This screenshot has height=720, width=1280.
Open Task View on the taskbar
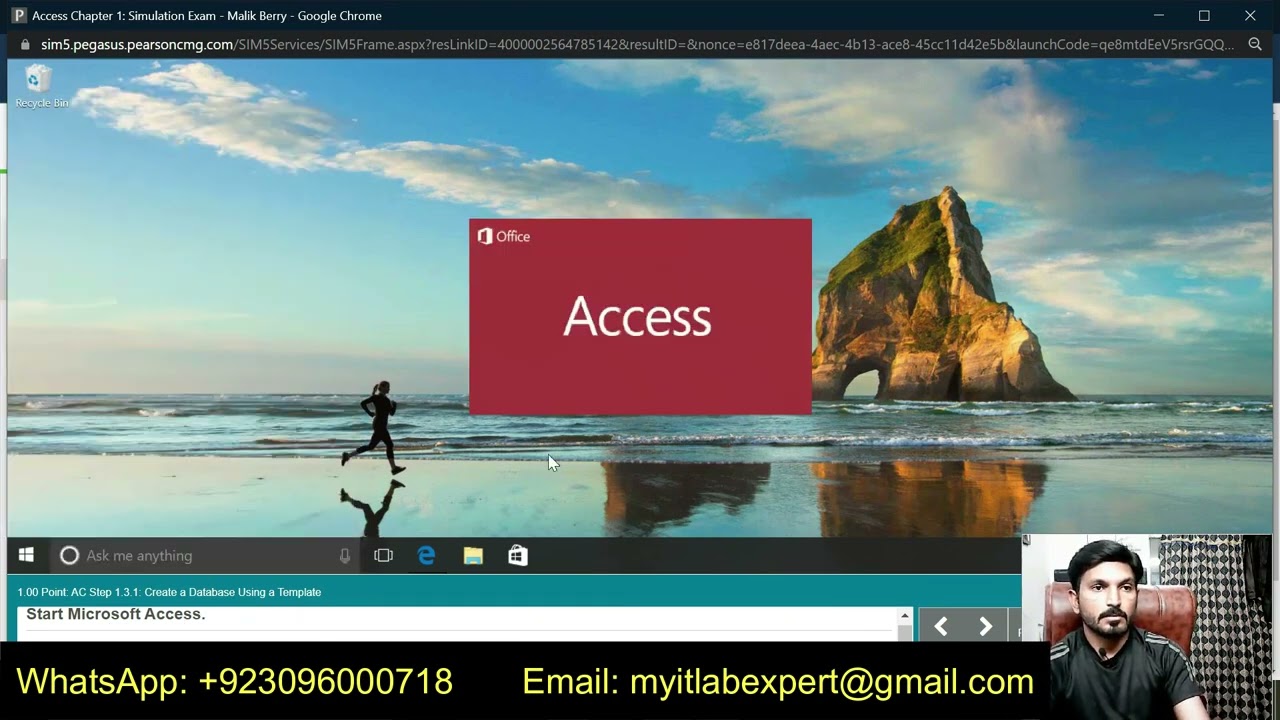point(383,555)
